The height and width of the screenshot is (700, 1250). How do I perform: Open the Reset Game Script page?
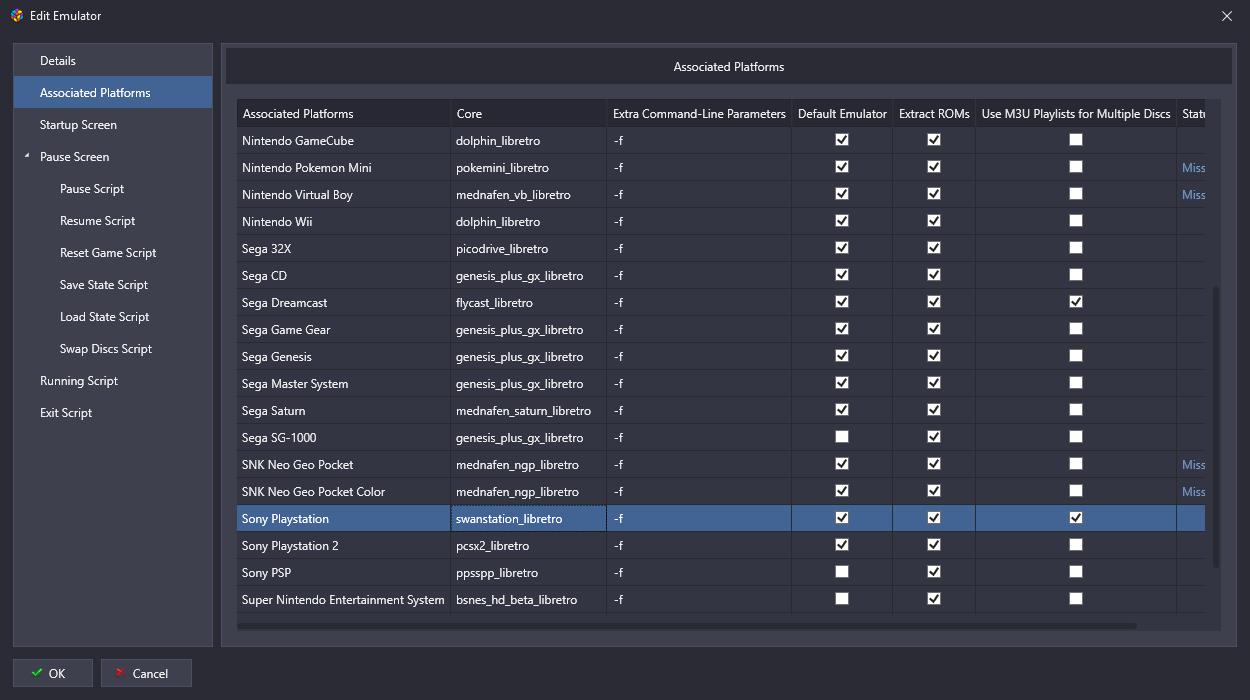click(113, 253)
